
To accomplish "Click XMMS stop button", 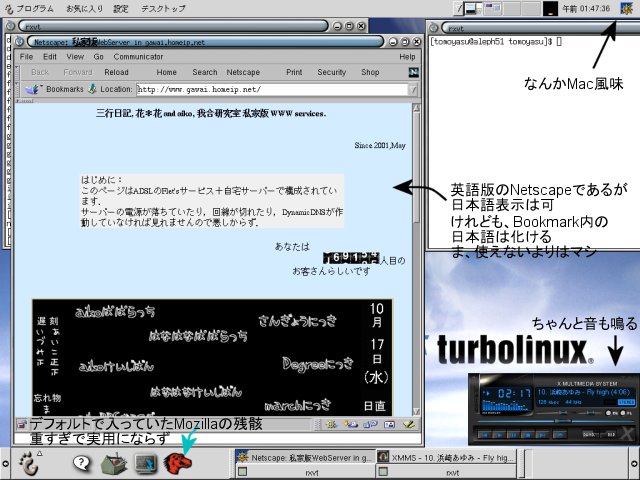I will [528, 435].
